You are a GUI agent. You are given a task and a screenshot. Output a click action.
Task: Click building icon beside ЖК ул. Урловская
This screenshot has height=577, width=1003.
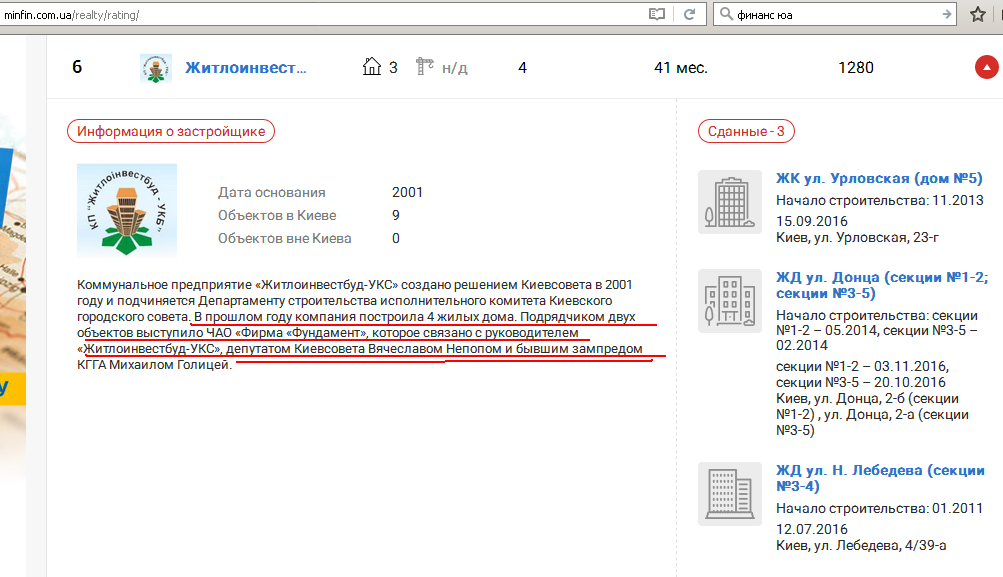(x=730, y=202)
